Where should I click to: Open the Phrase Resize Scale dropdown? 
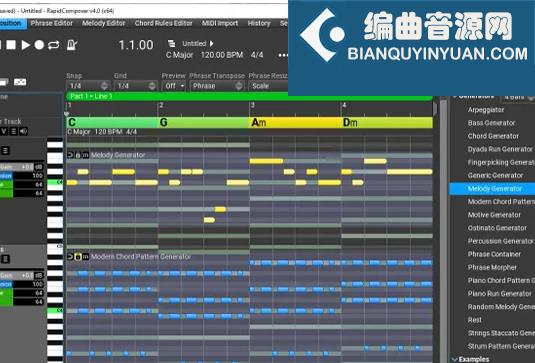(268, 86)
